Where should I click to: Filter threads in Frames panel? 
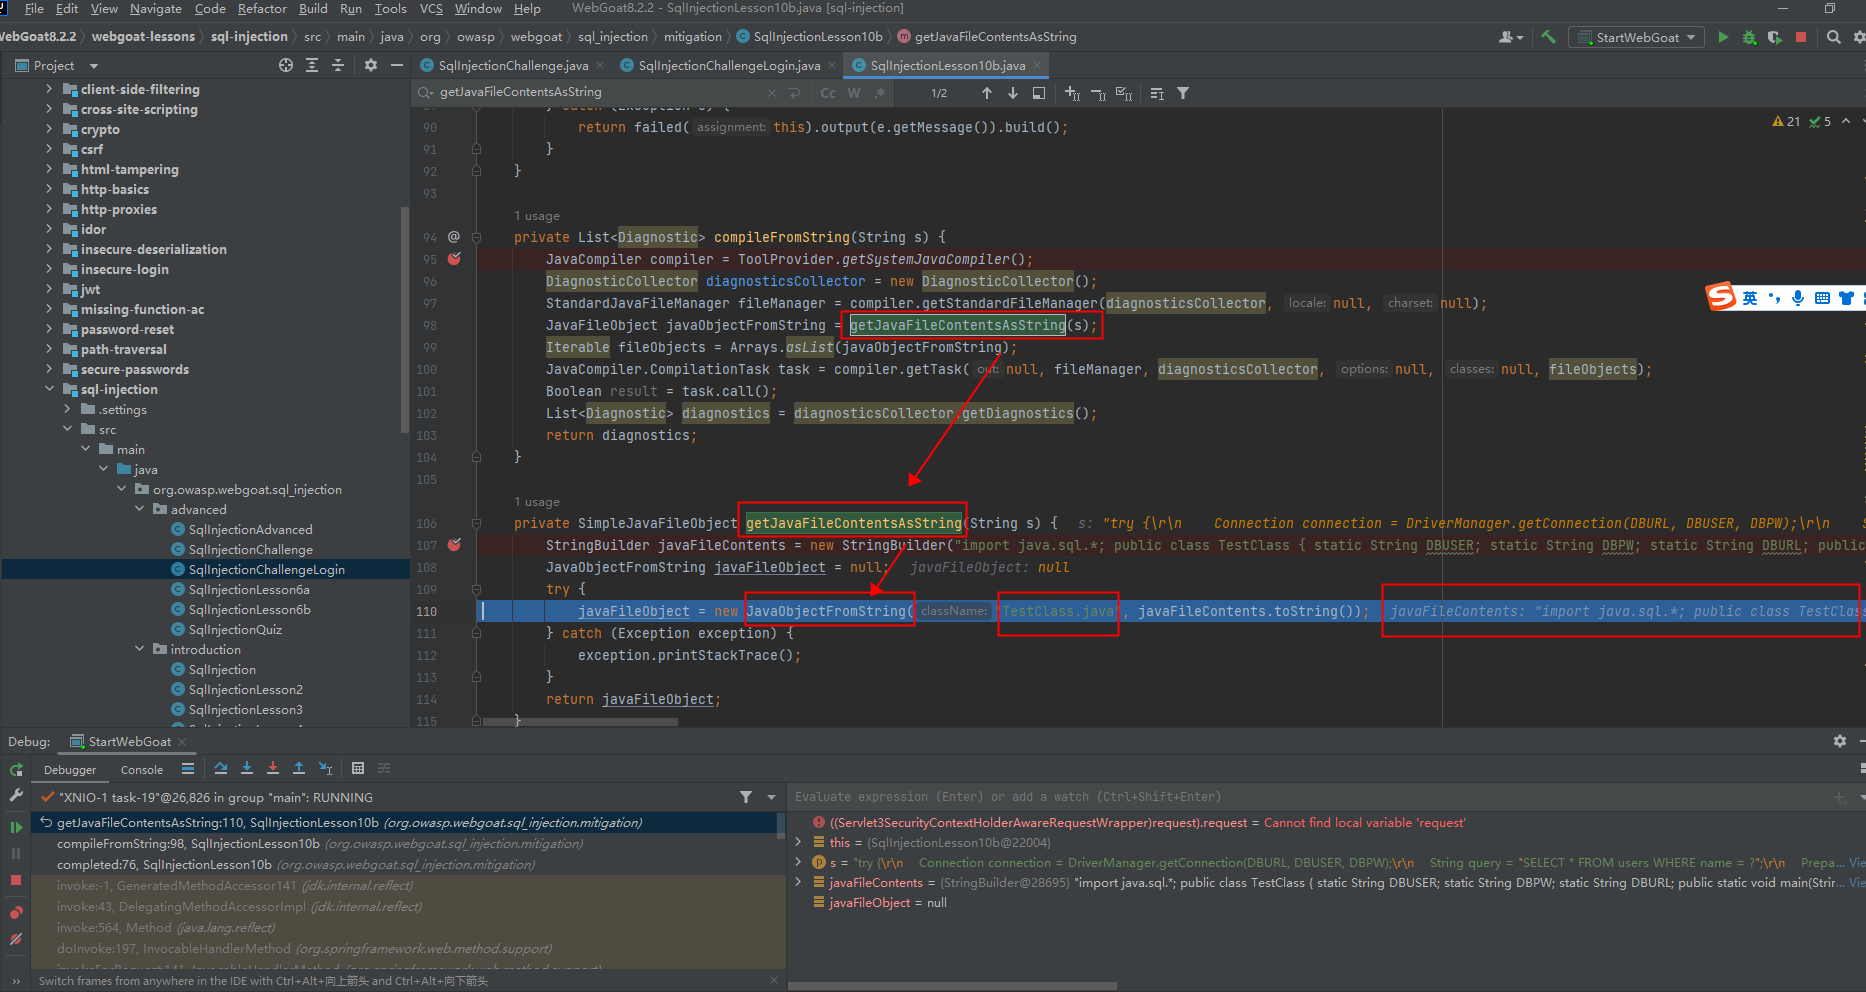tap(746, 797)
